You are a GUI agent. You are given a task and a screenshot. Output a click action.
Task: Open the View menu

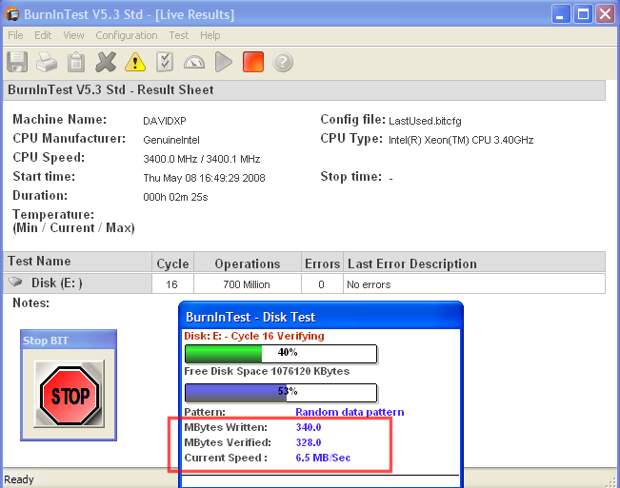pyautogui.click(x=74, y=35)
